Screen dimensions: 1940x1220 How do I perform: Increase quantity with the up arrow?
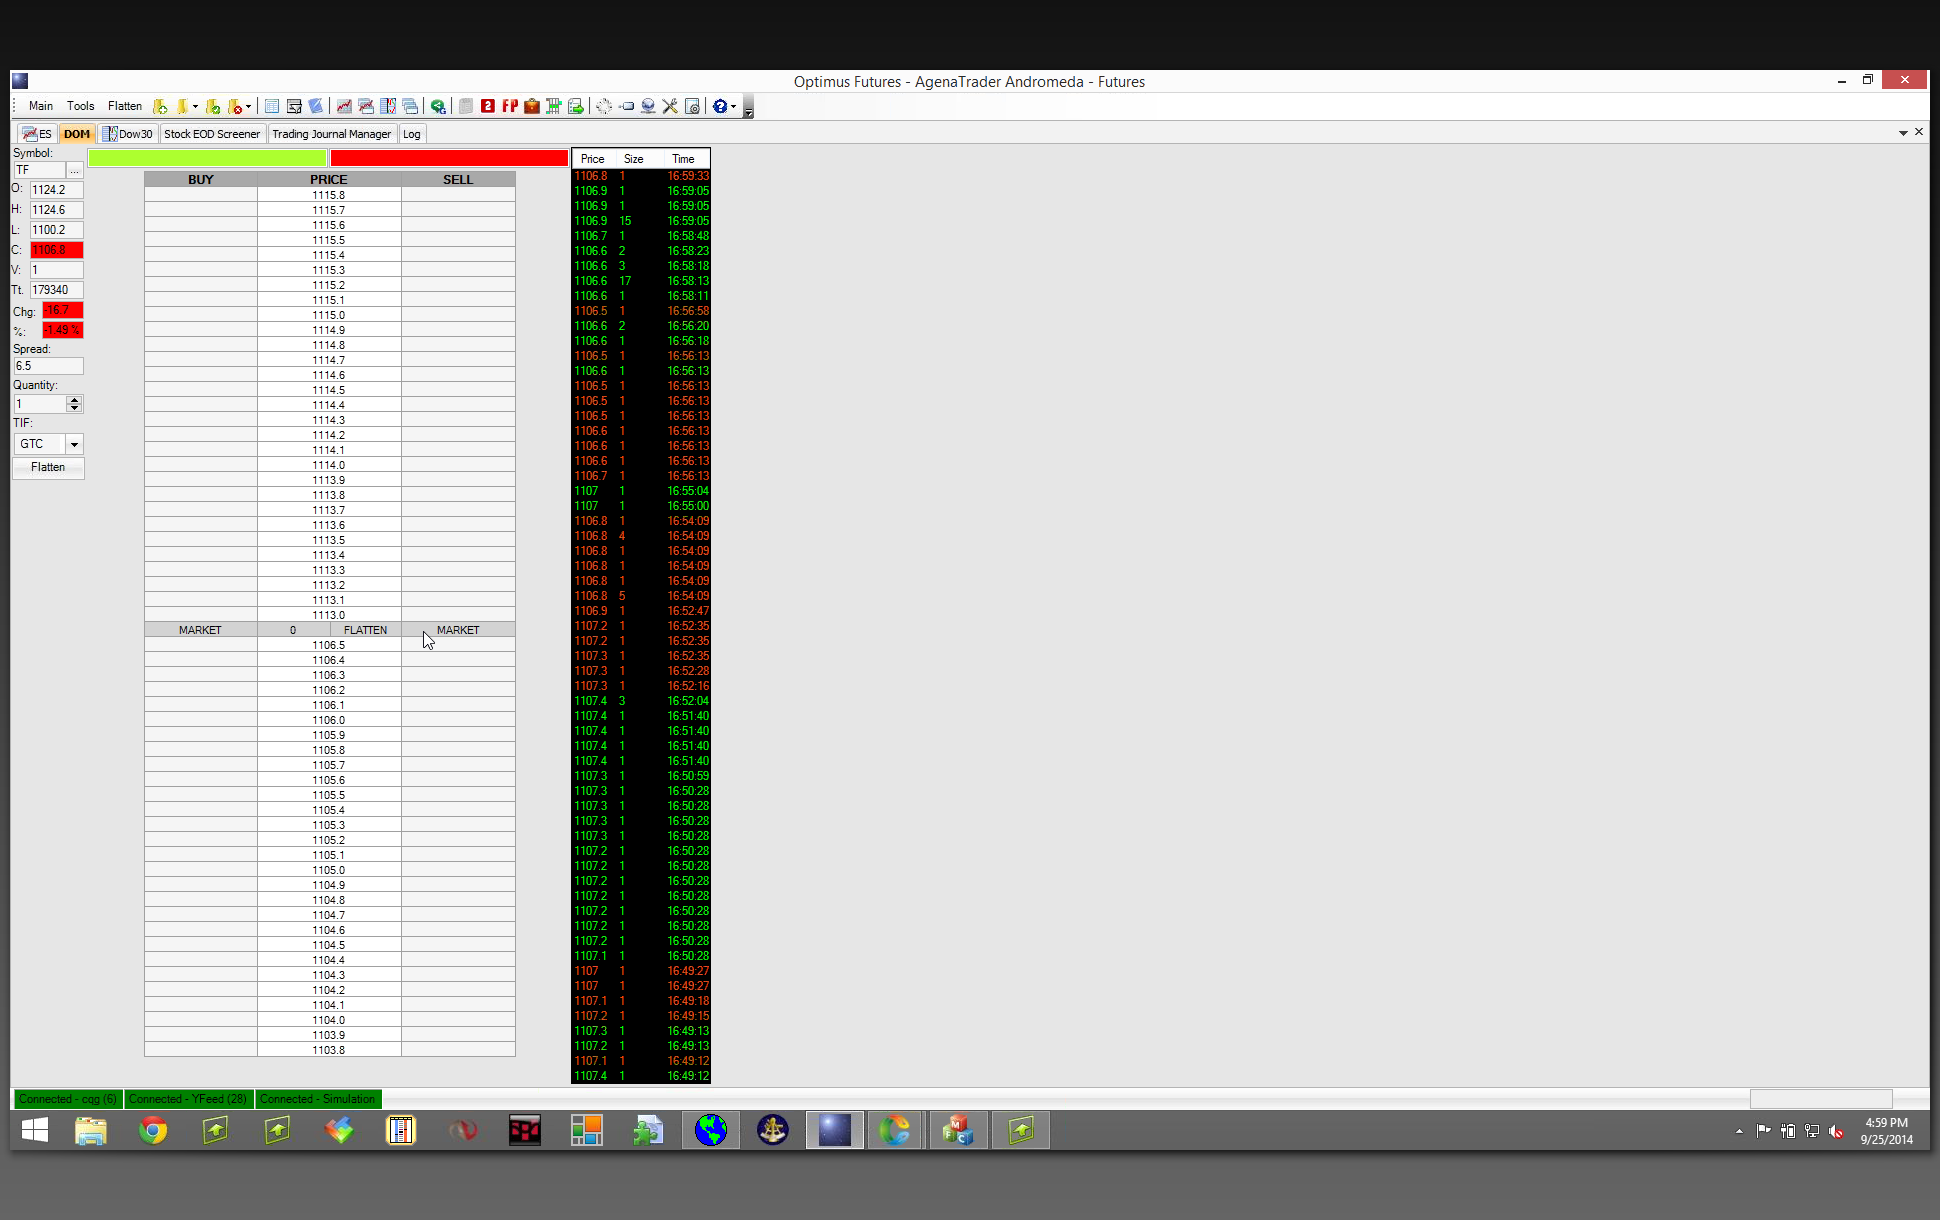coord(74,400)
